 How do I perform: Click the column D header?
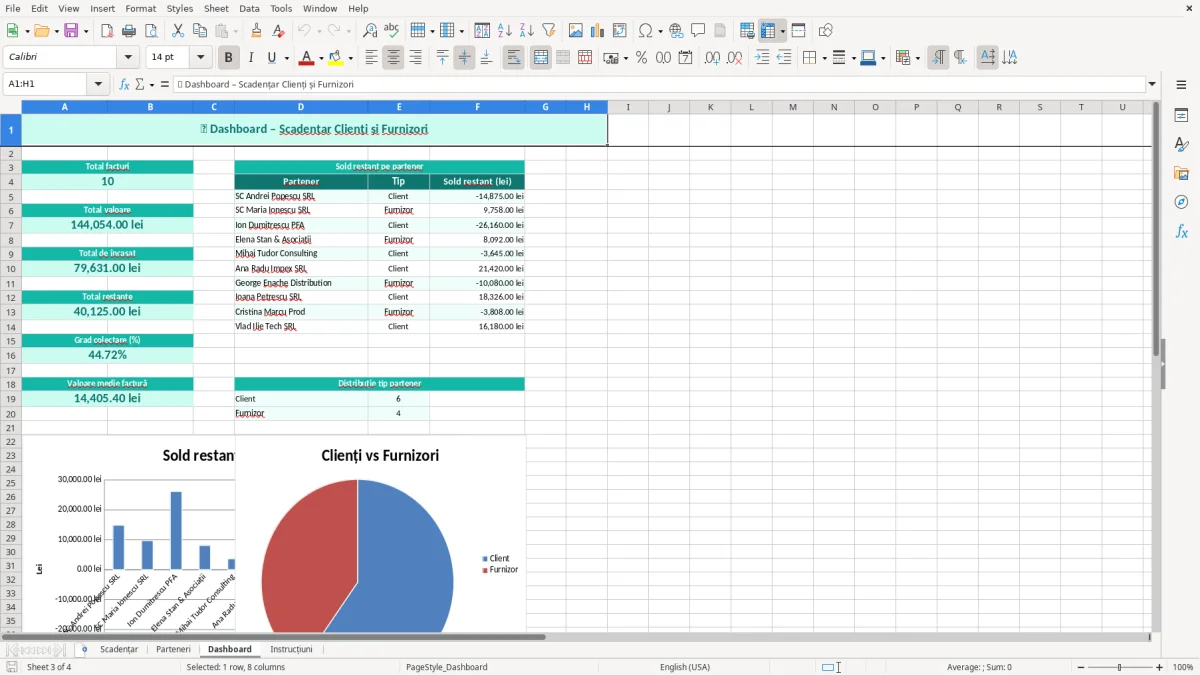tap(300, 107)
